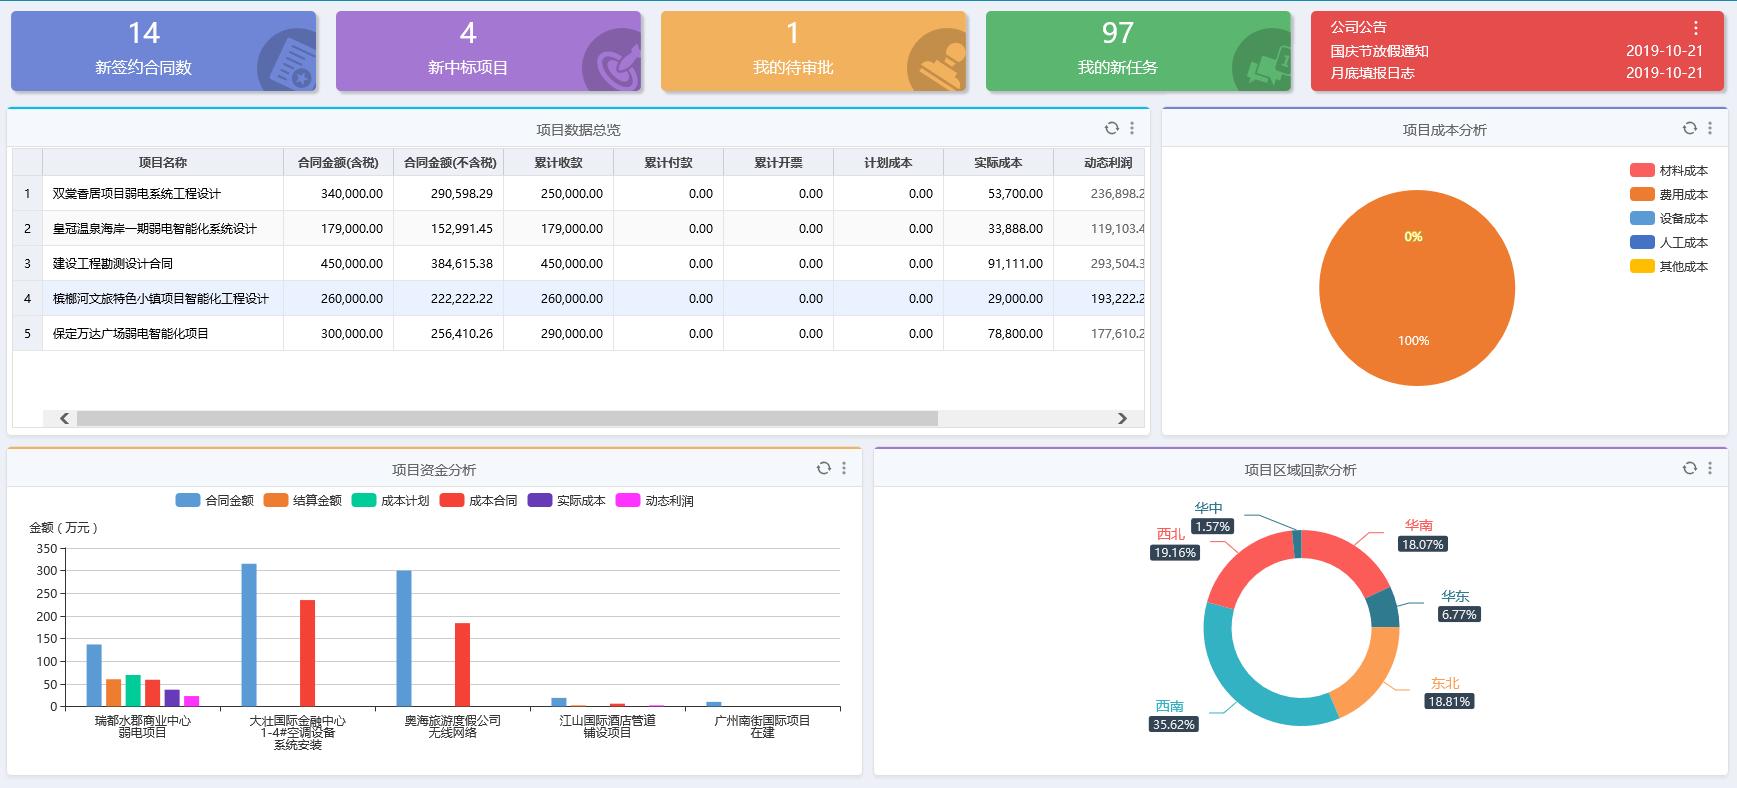Open the 公司公告 three-dot menu
The image size is (1737, 788).
point(1695,28)
